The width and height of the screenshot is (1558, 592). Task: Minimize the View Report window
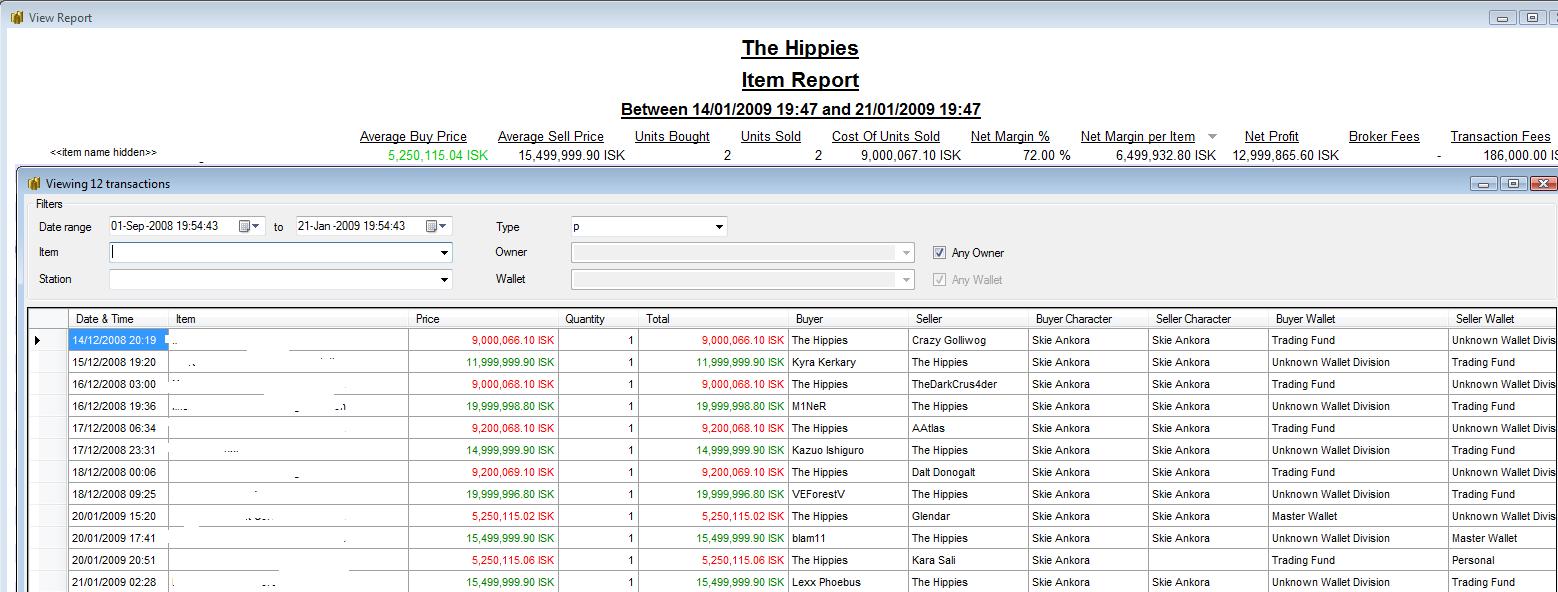pos(1502,18)
